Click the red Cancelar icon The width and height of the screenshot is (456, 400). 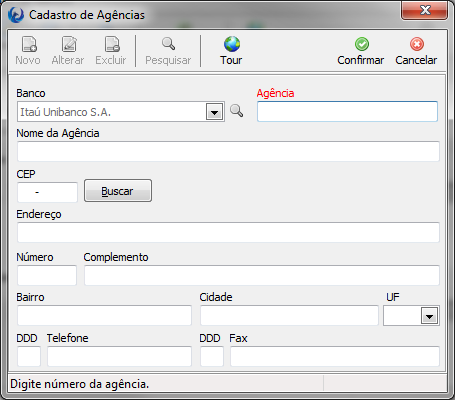click(417, 44)
